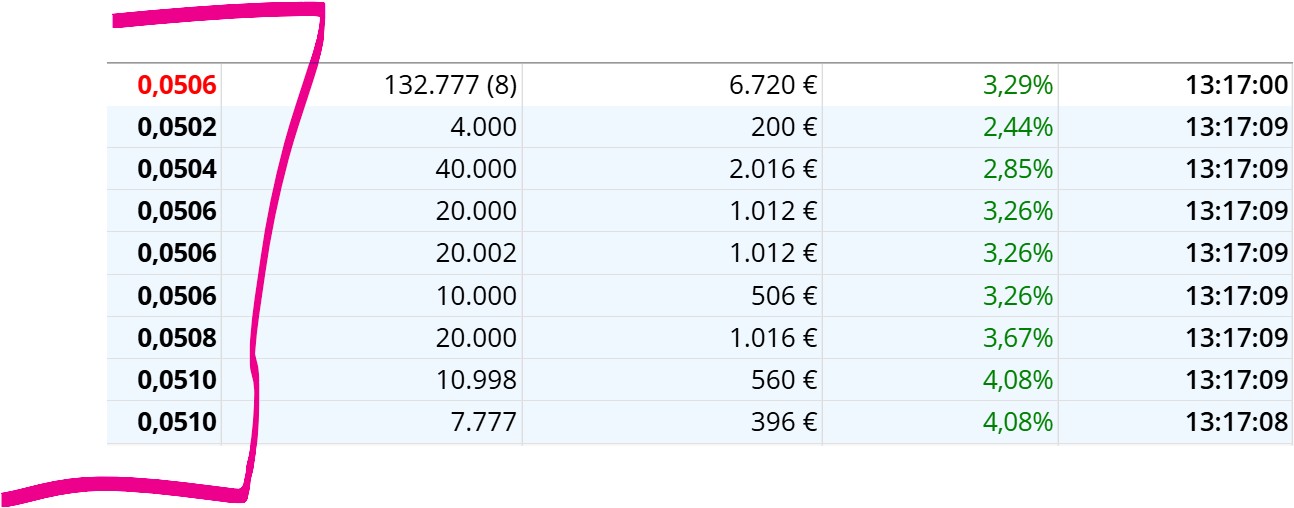Screen dimensions: 1294x508
Task: Click the 4.000 volume entry
Action: (485, 128)
